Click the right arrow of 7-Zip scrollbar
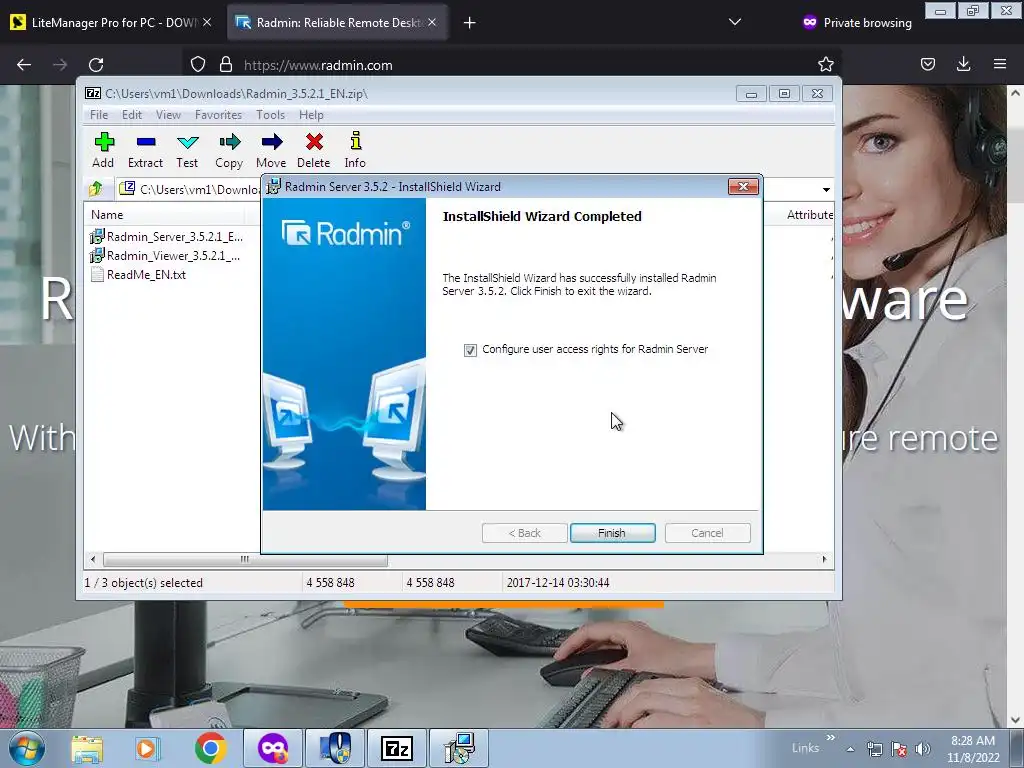1024x768 pixels. pyautogui.click(x=824, y=560)
